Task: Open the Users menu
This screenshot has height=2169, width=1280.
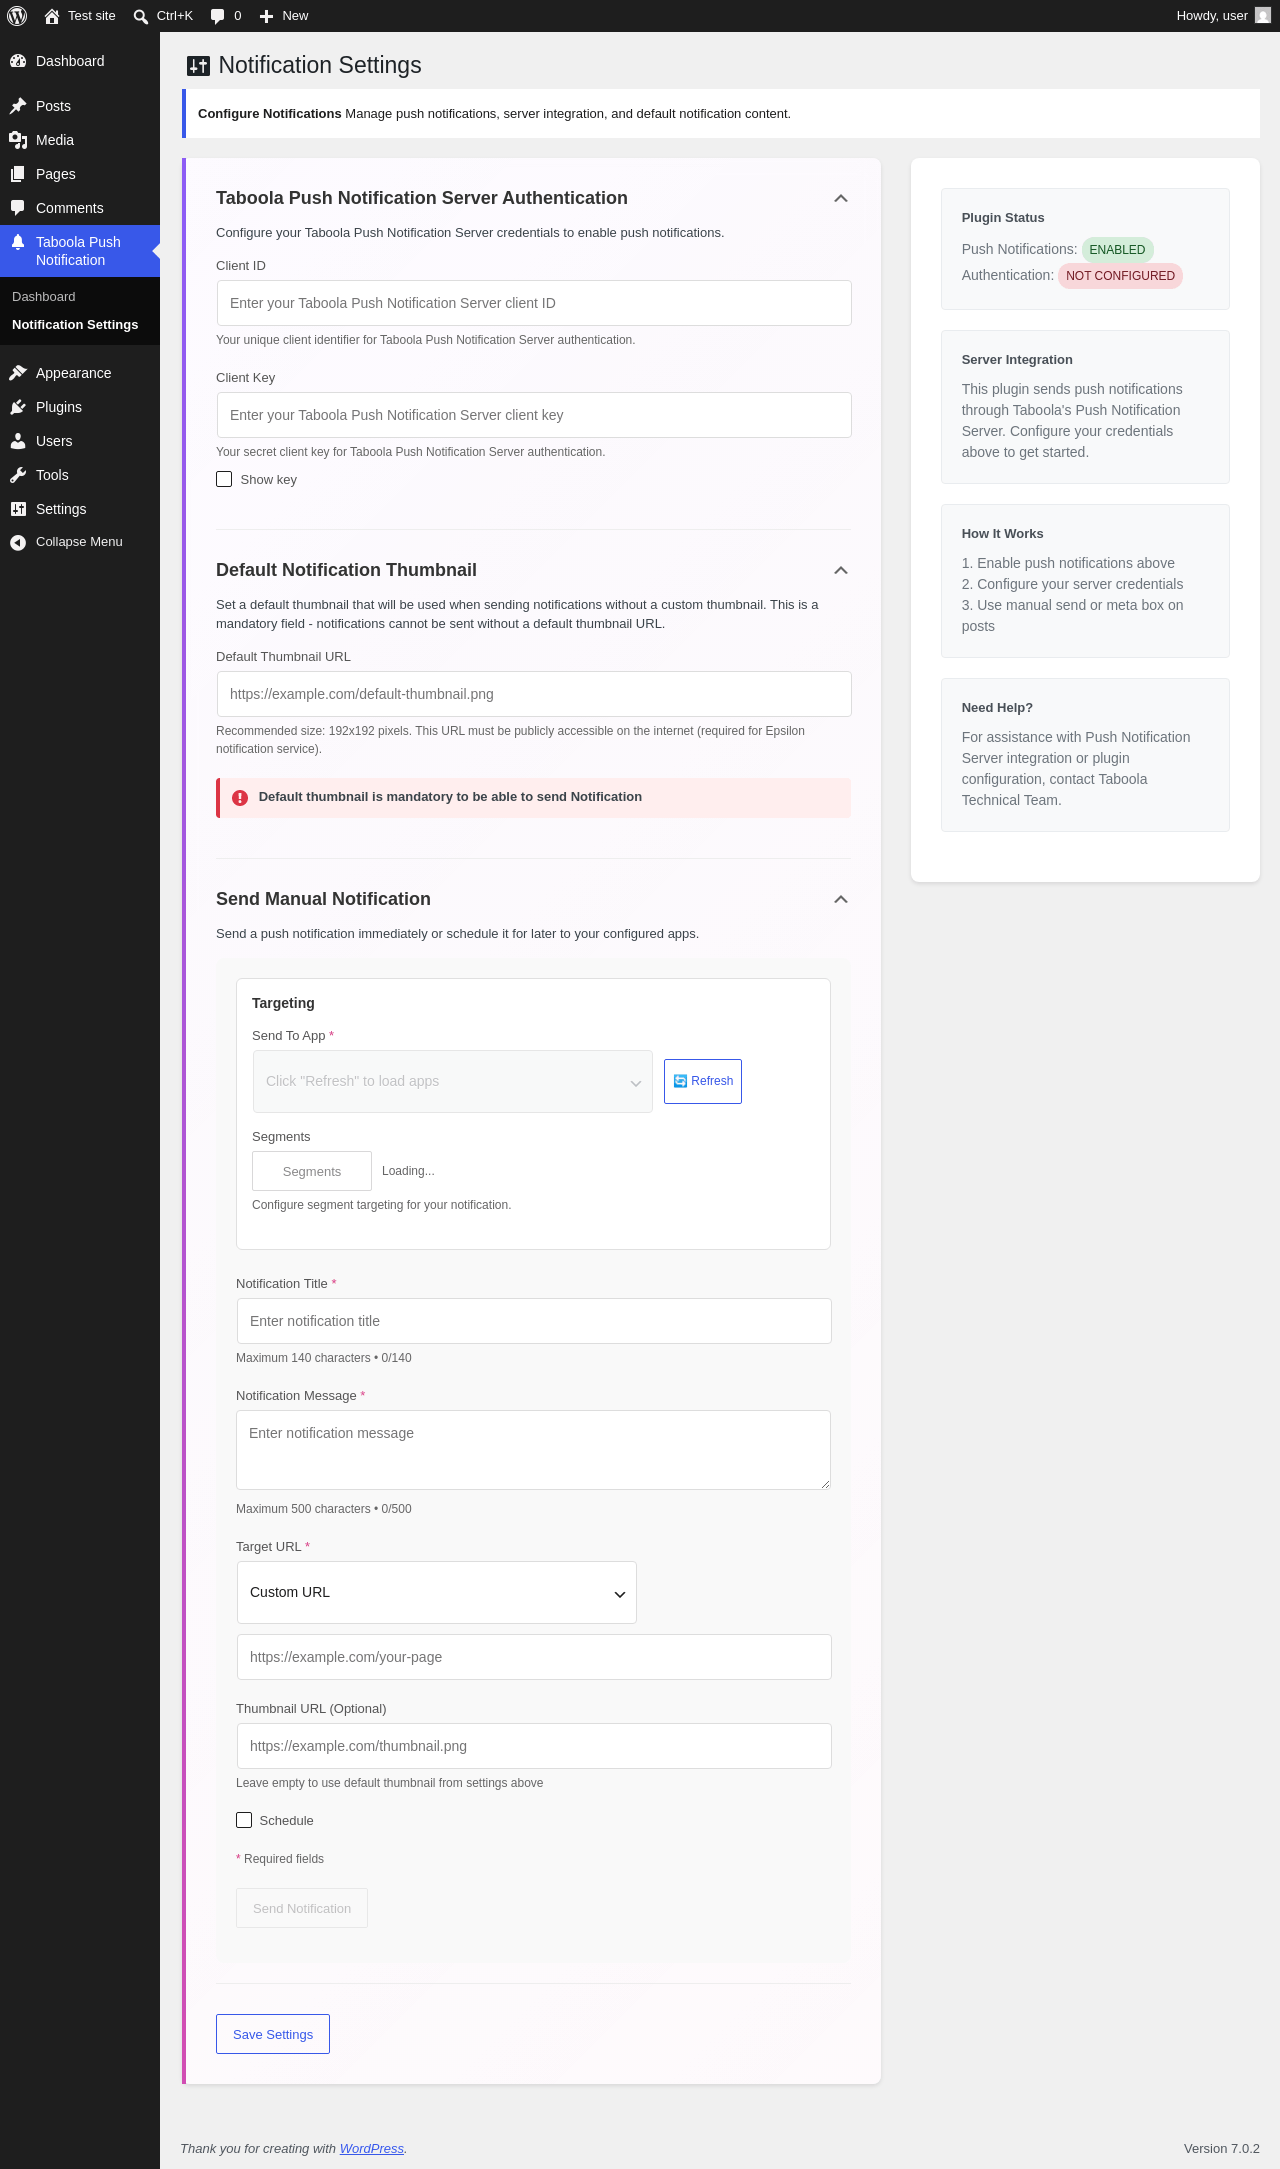Action: [80, 441]
